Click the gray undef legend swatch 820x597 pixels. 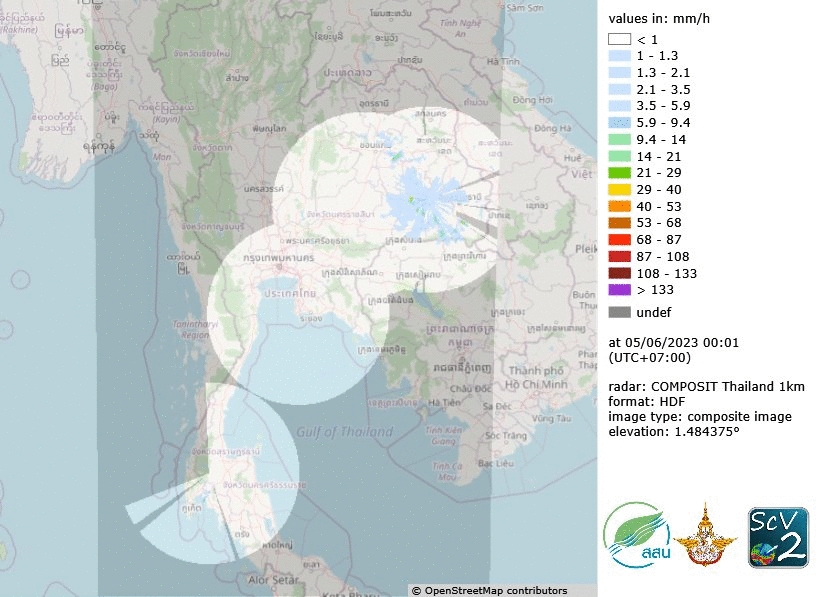620,312
